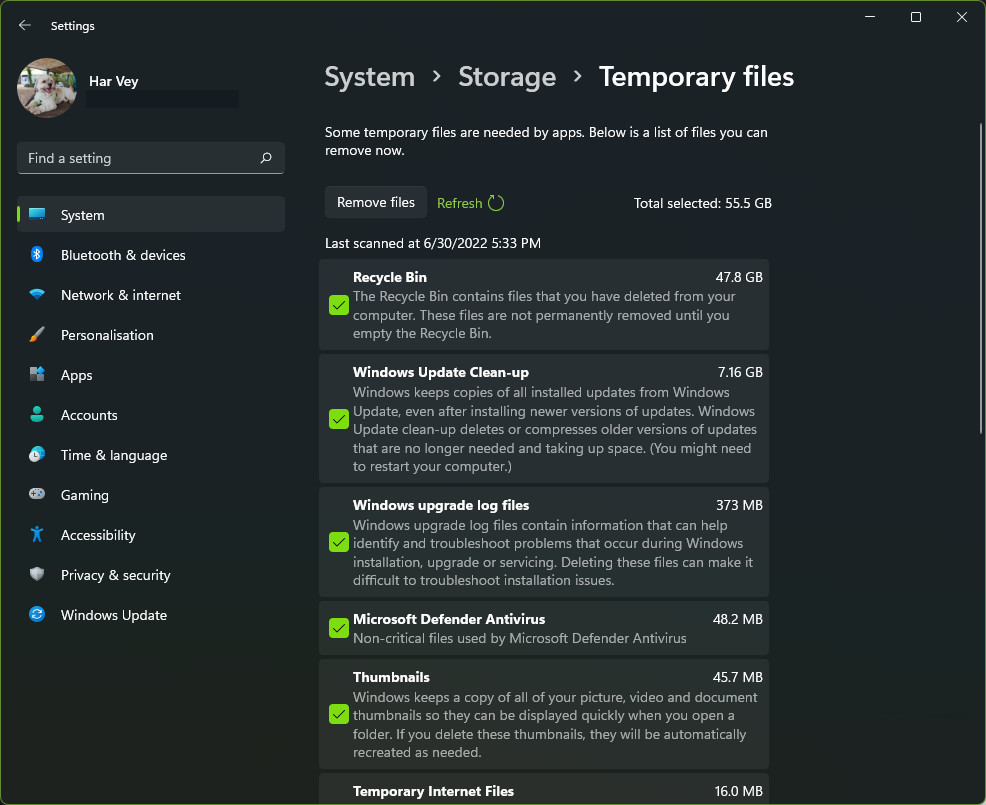This screenshot has height=805, width=986.
Task: Navigate to Storage via the breadcrumb
Action: [507, 77]
